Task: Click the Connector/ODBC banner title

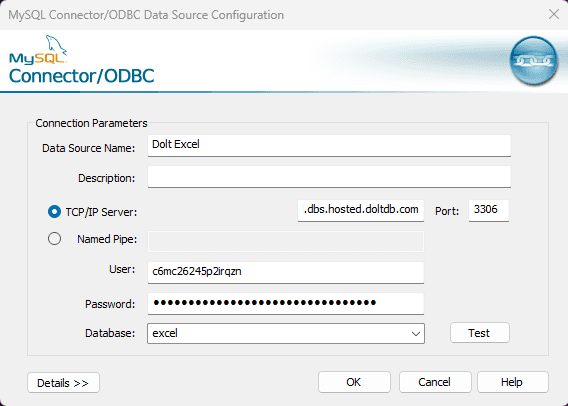Action: [x=82, y=76]
